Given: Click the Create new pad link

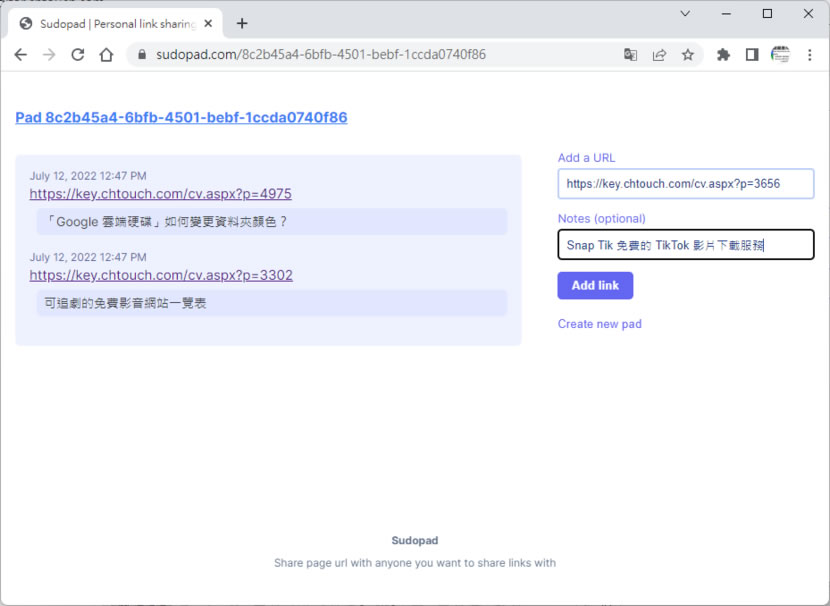Looking at the screenshot, I should [599, 324].
